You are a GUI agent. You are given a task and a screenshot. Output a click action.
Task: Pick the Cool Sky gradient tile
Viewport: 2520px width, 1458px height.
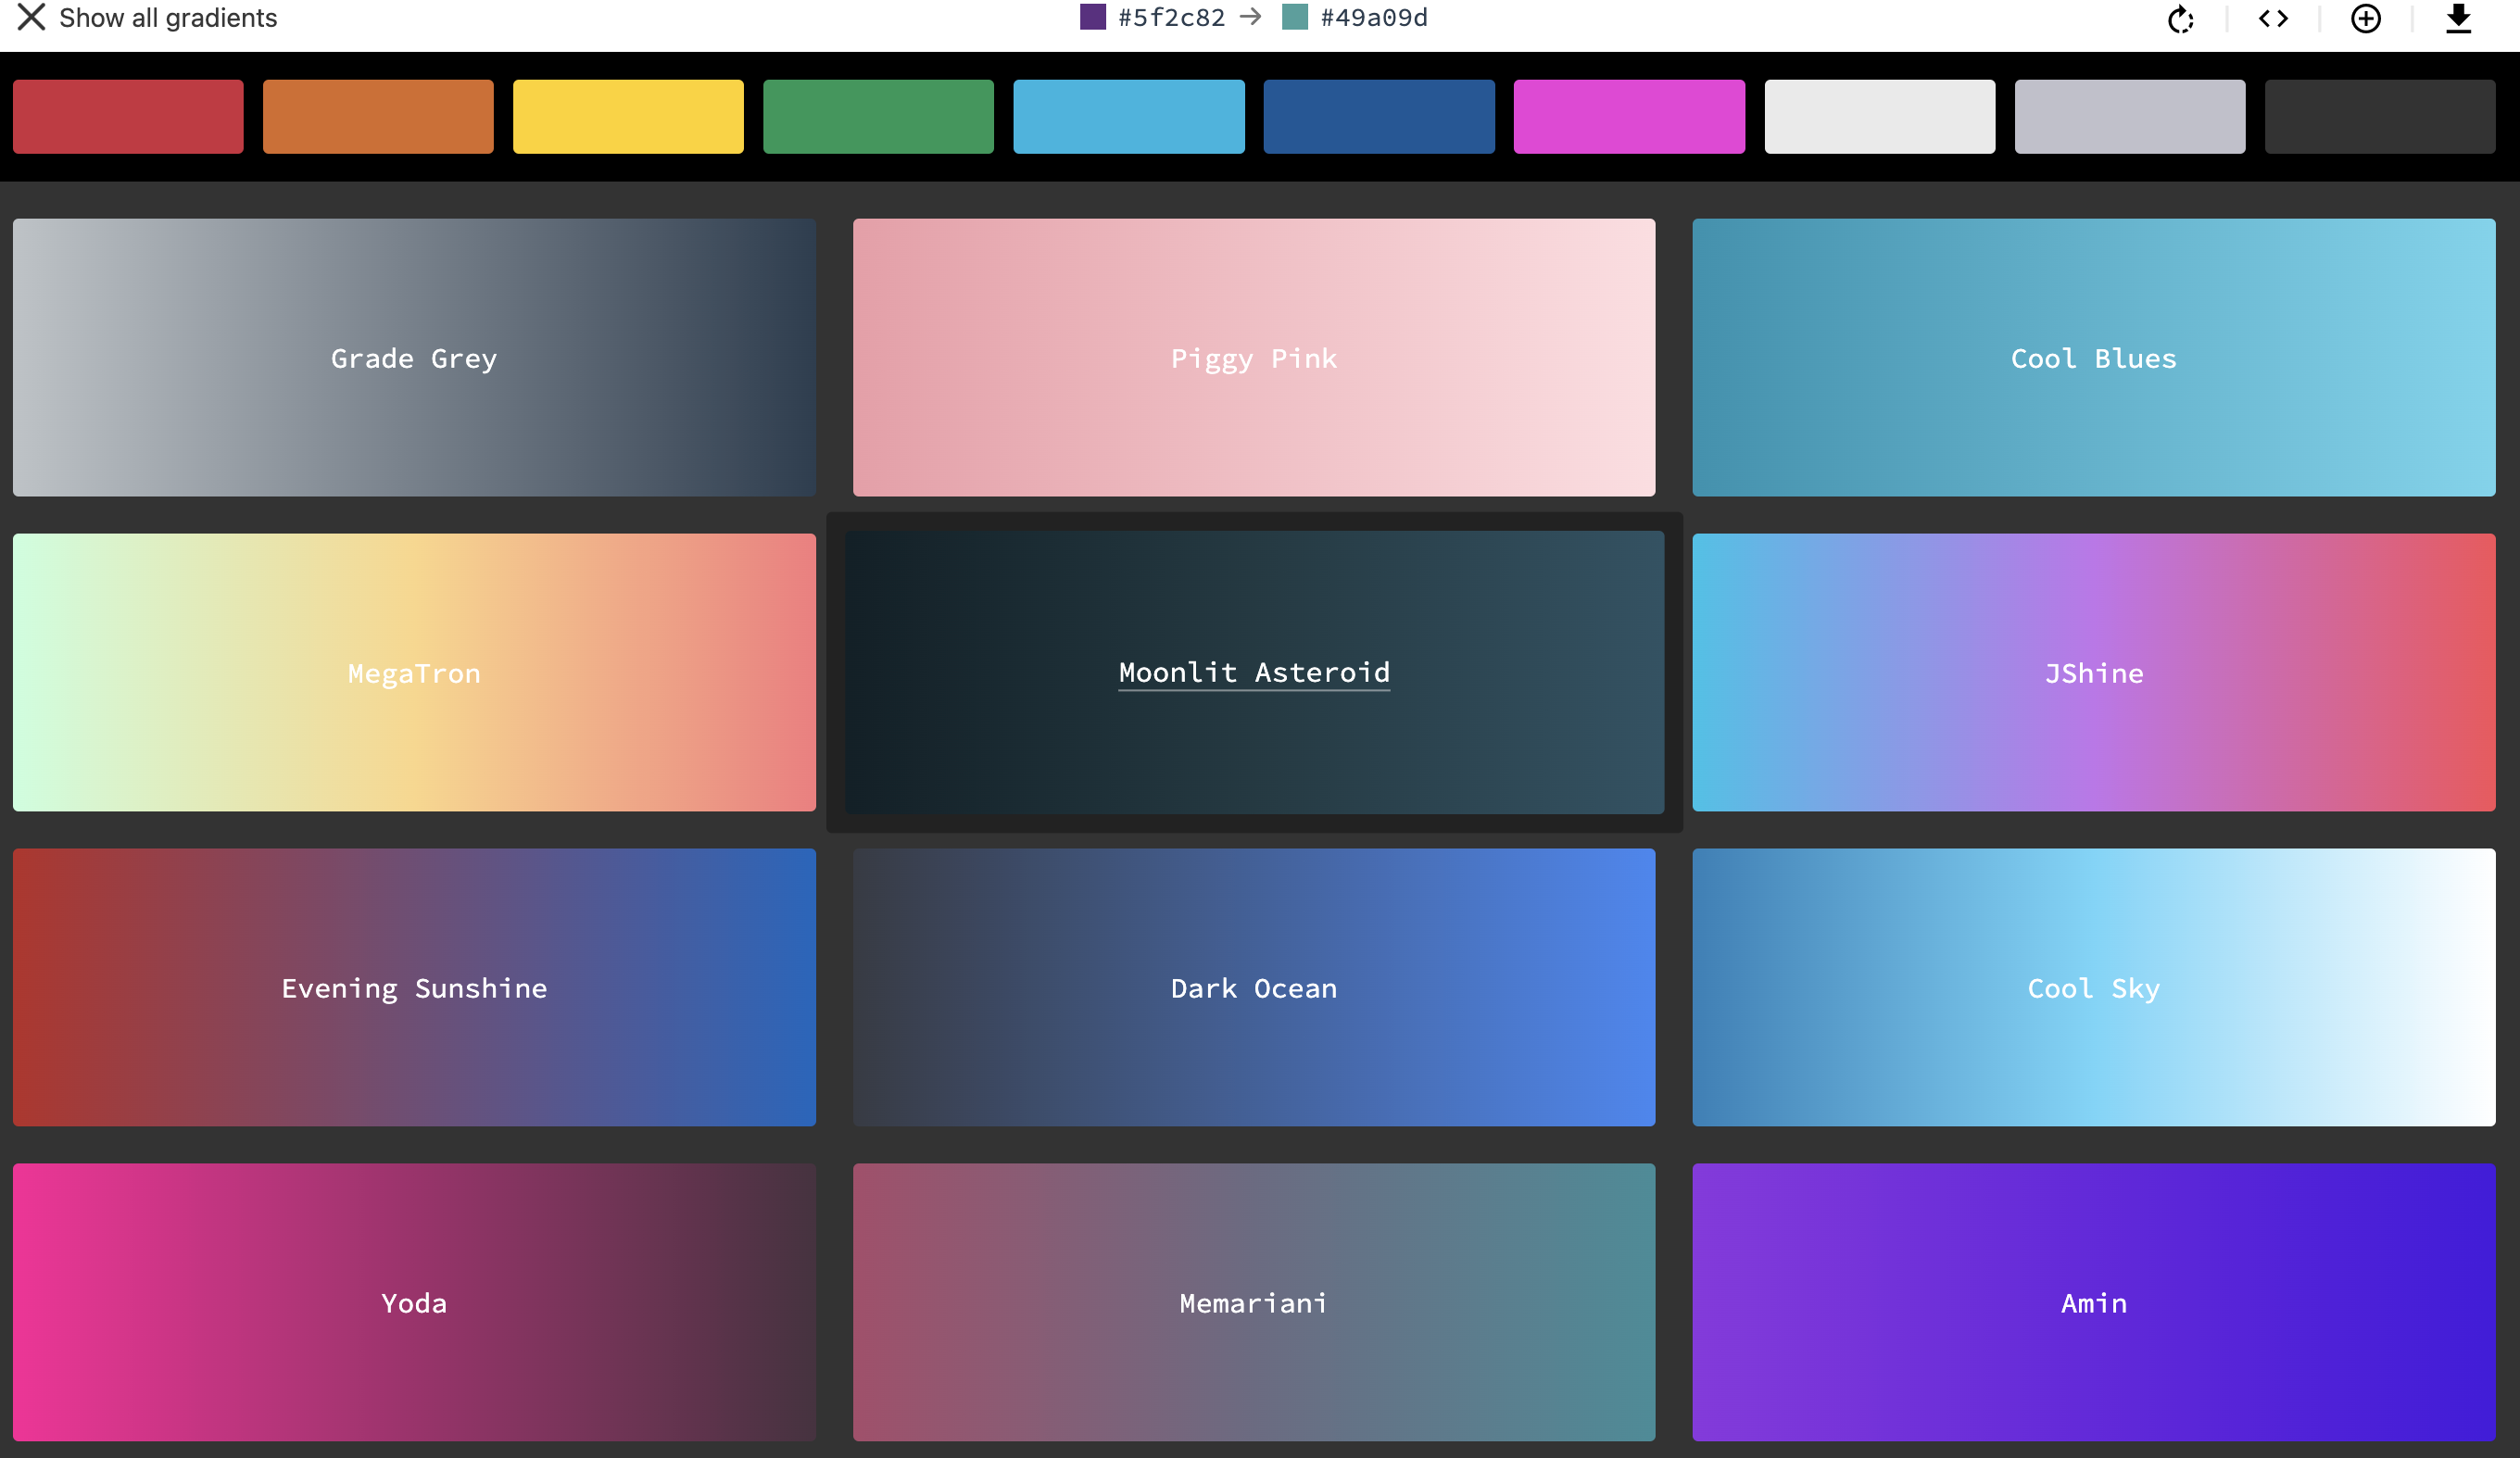coord(2093,987)
